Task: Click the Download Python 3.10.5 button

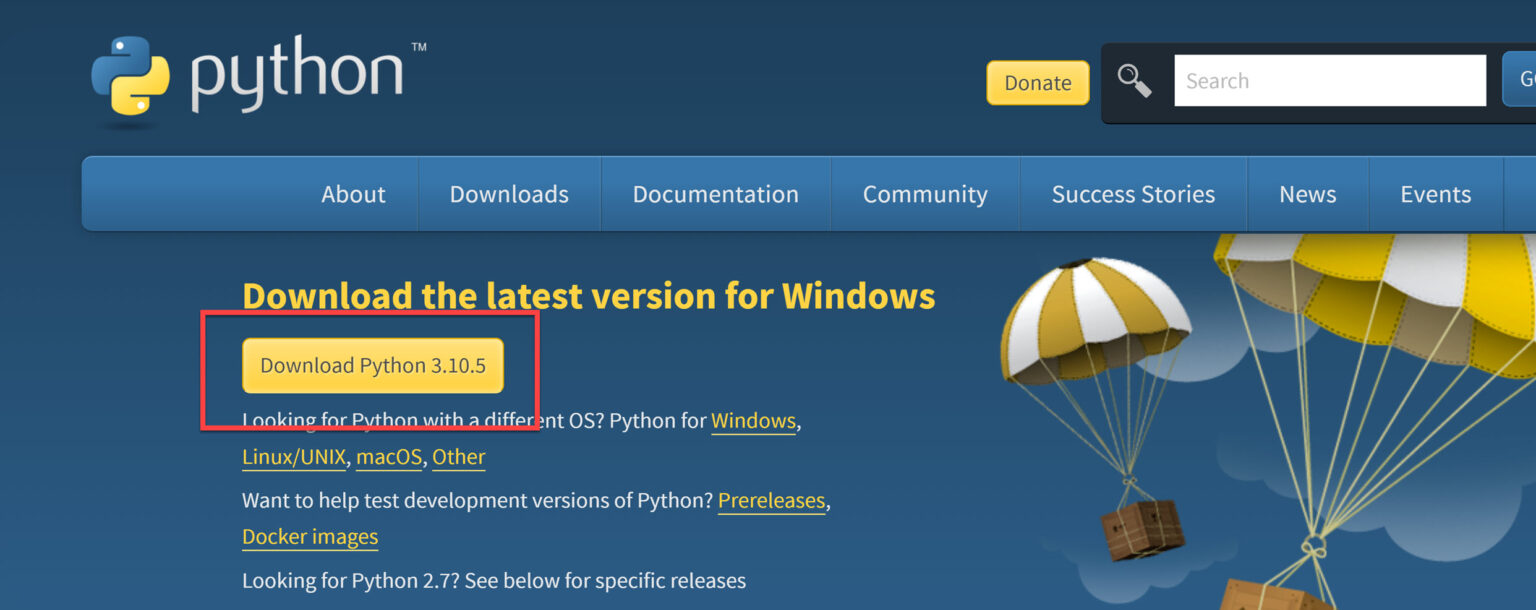Action: 373,366
